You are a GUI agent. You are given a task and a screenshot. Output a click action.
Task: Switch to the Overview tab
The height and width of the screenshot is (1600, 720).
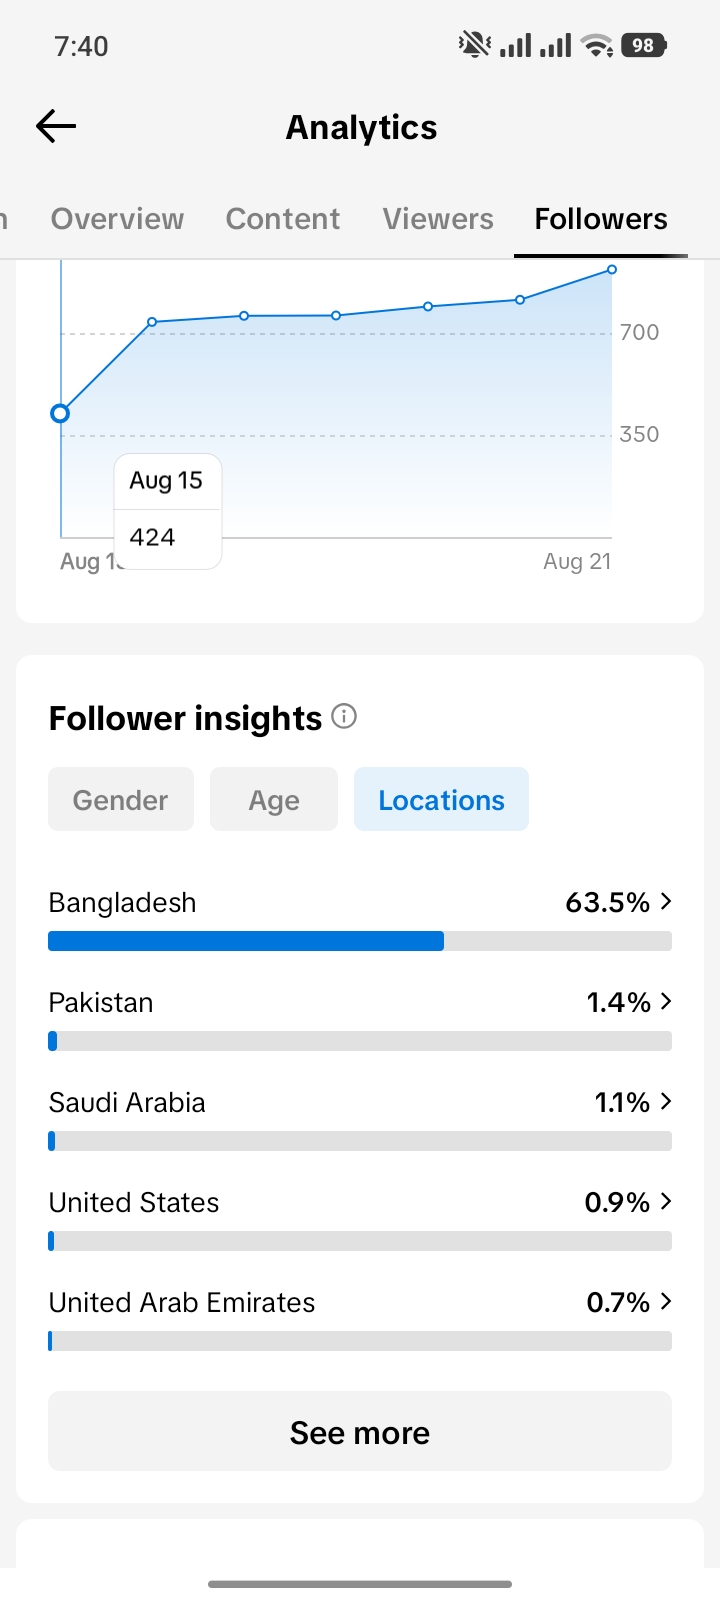117,219
